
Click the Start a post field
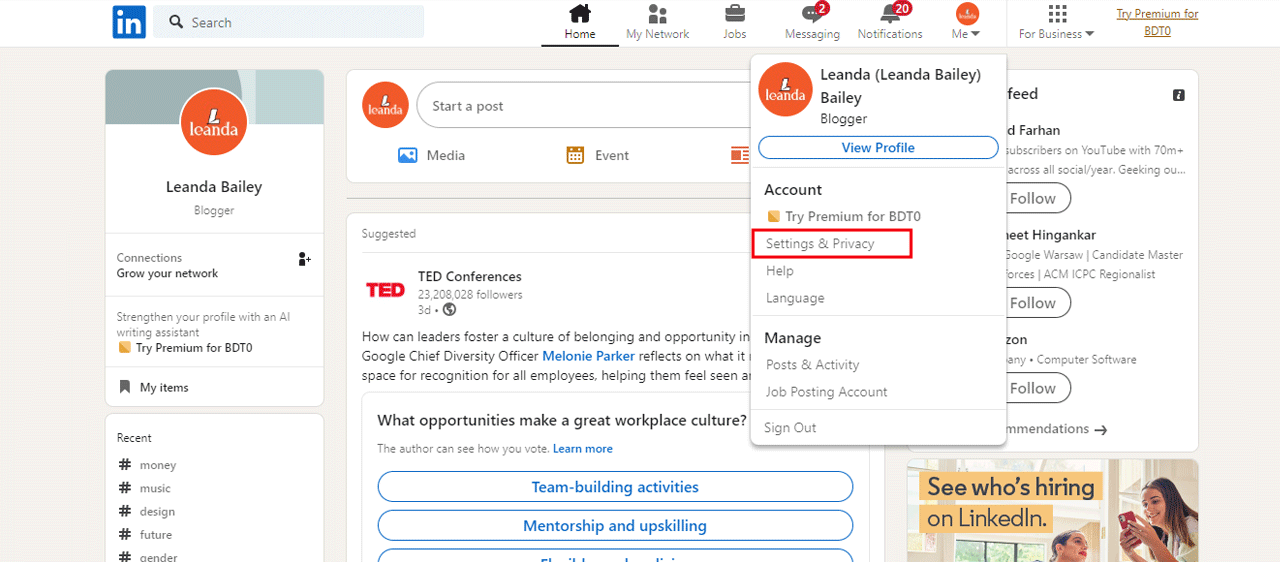pyautogui.click(x=583, y=106)
